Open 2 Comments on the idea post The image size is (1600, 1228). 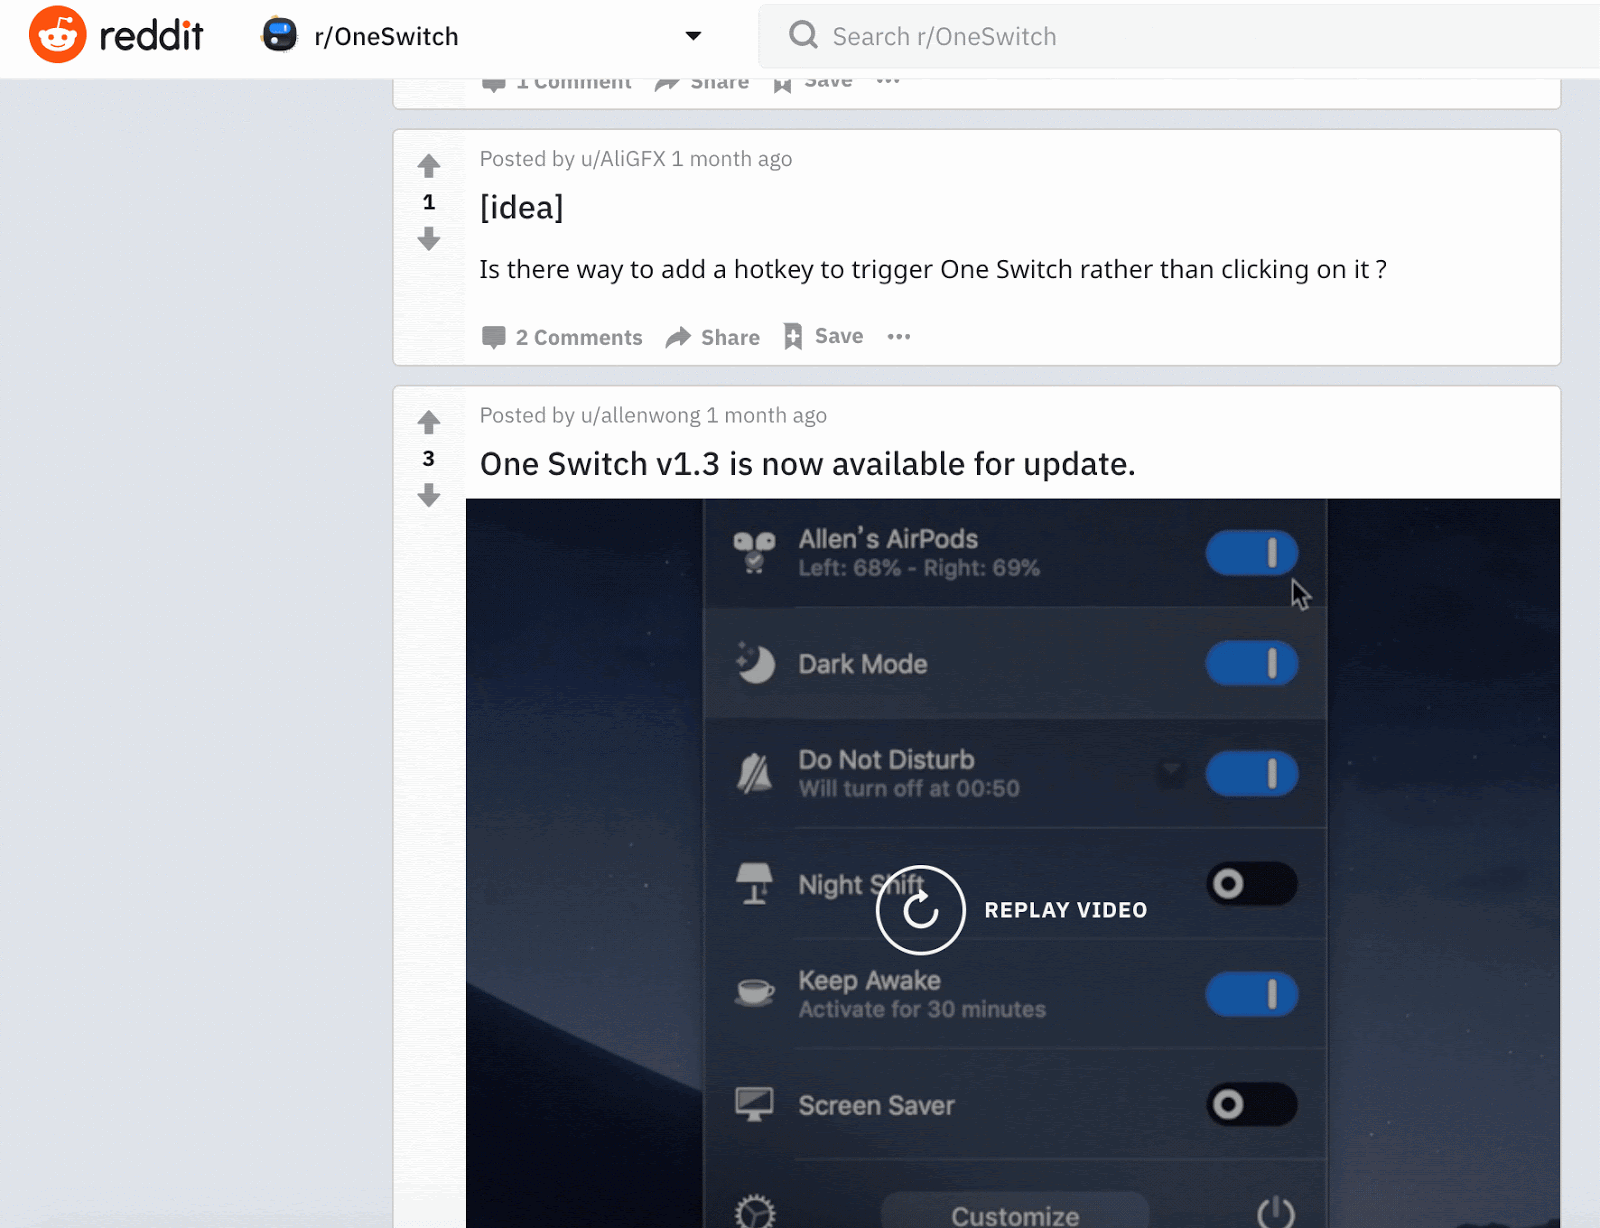[x=562, y=337]
